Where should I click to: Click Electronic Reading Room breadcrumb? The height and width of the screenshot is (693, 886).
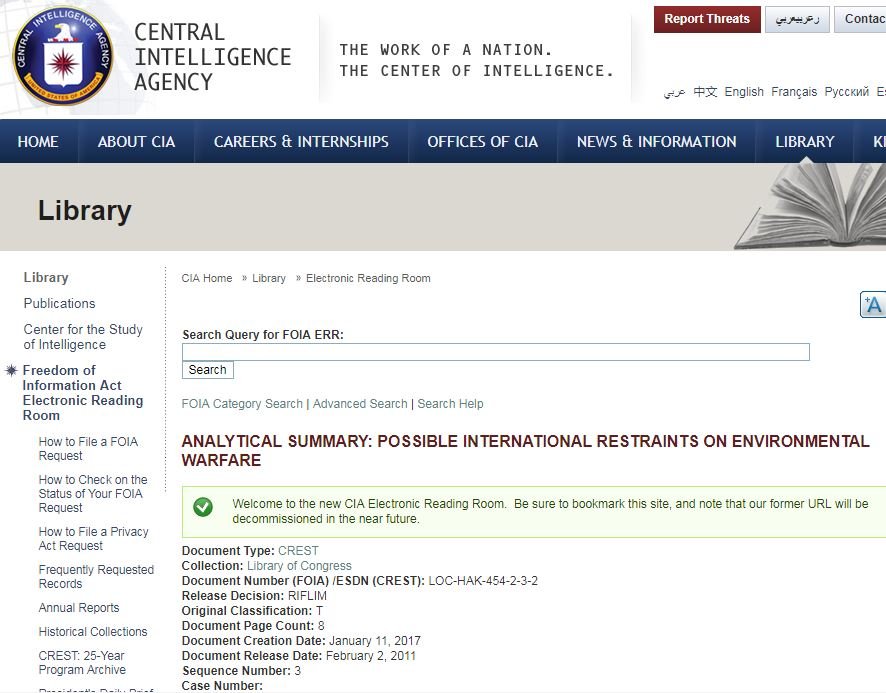(368, 278)
